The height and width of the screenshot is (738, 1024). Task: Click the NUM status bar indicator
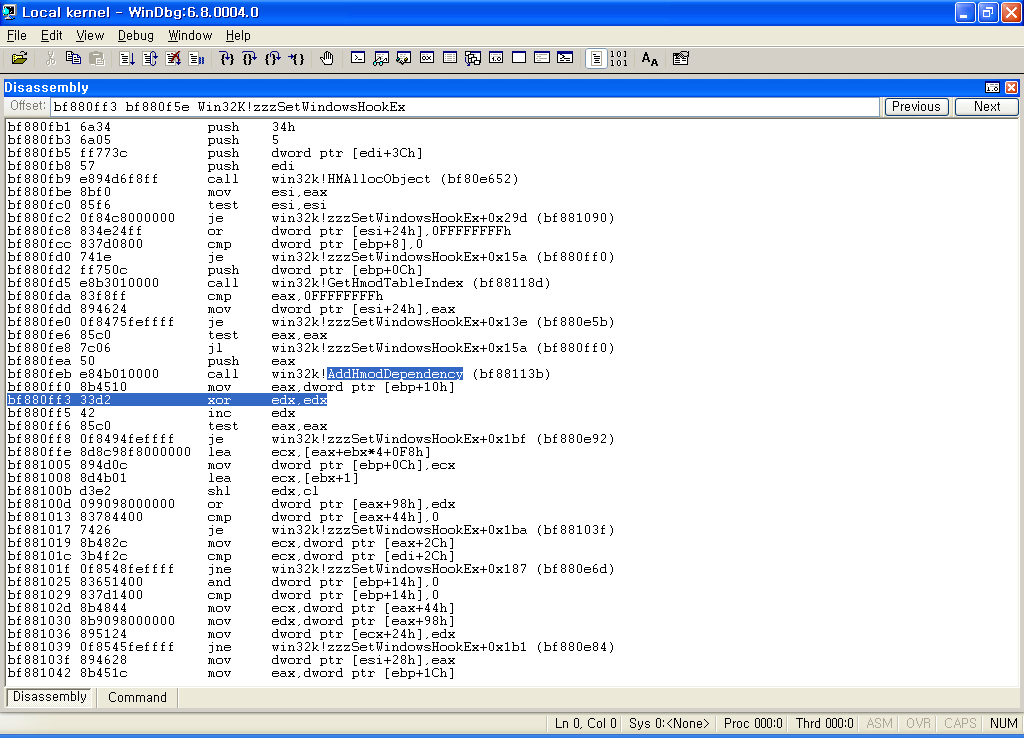pos(1003,723)
